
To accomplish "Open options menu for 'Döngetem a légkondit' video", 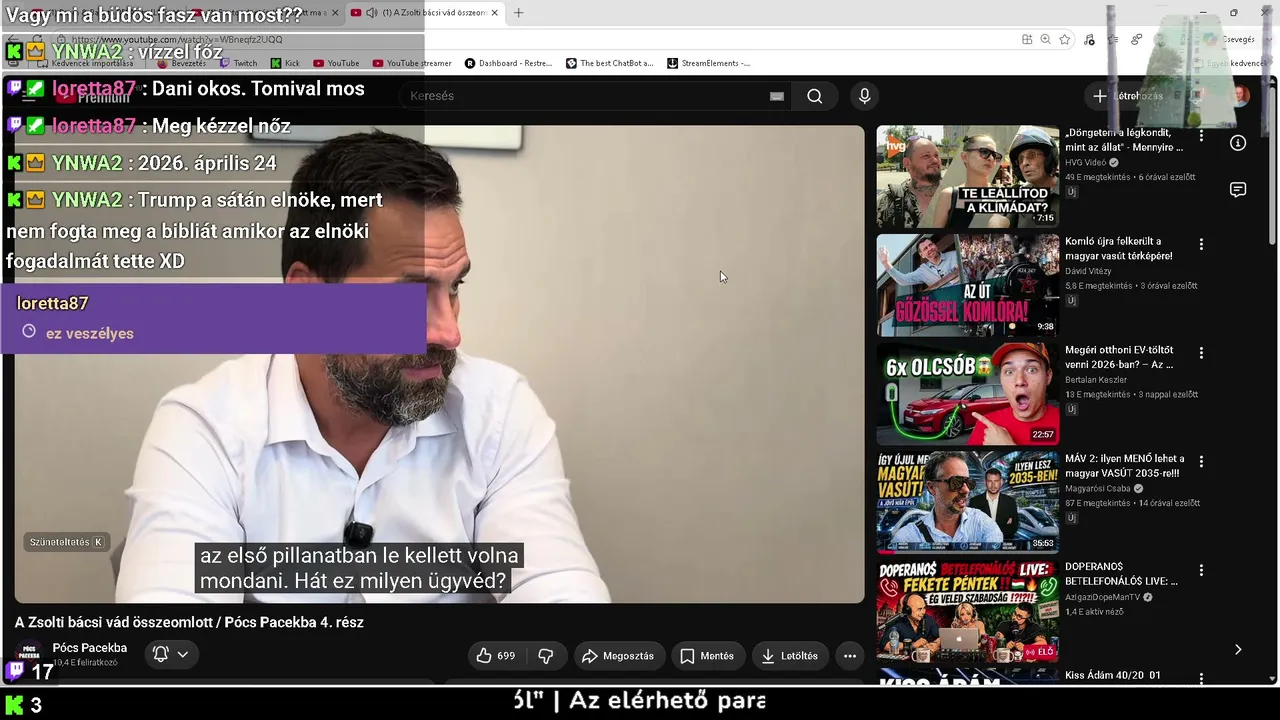I will point(1201,135).
